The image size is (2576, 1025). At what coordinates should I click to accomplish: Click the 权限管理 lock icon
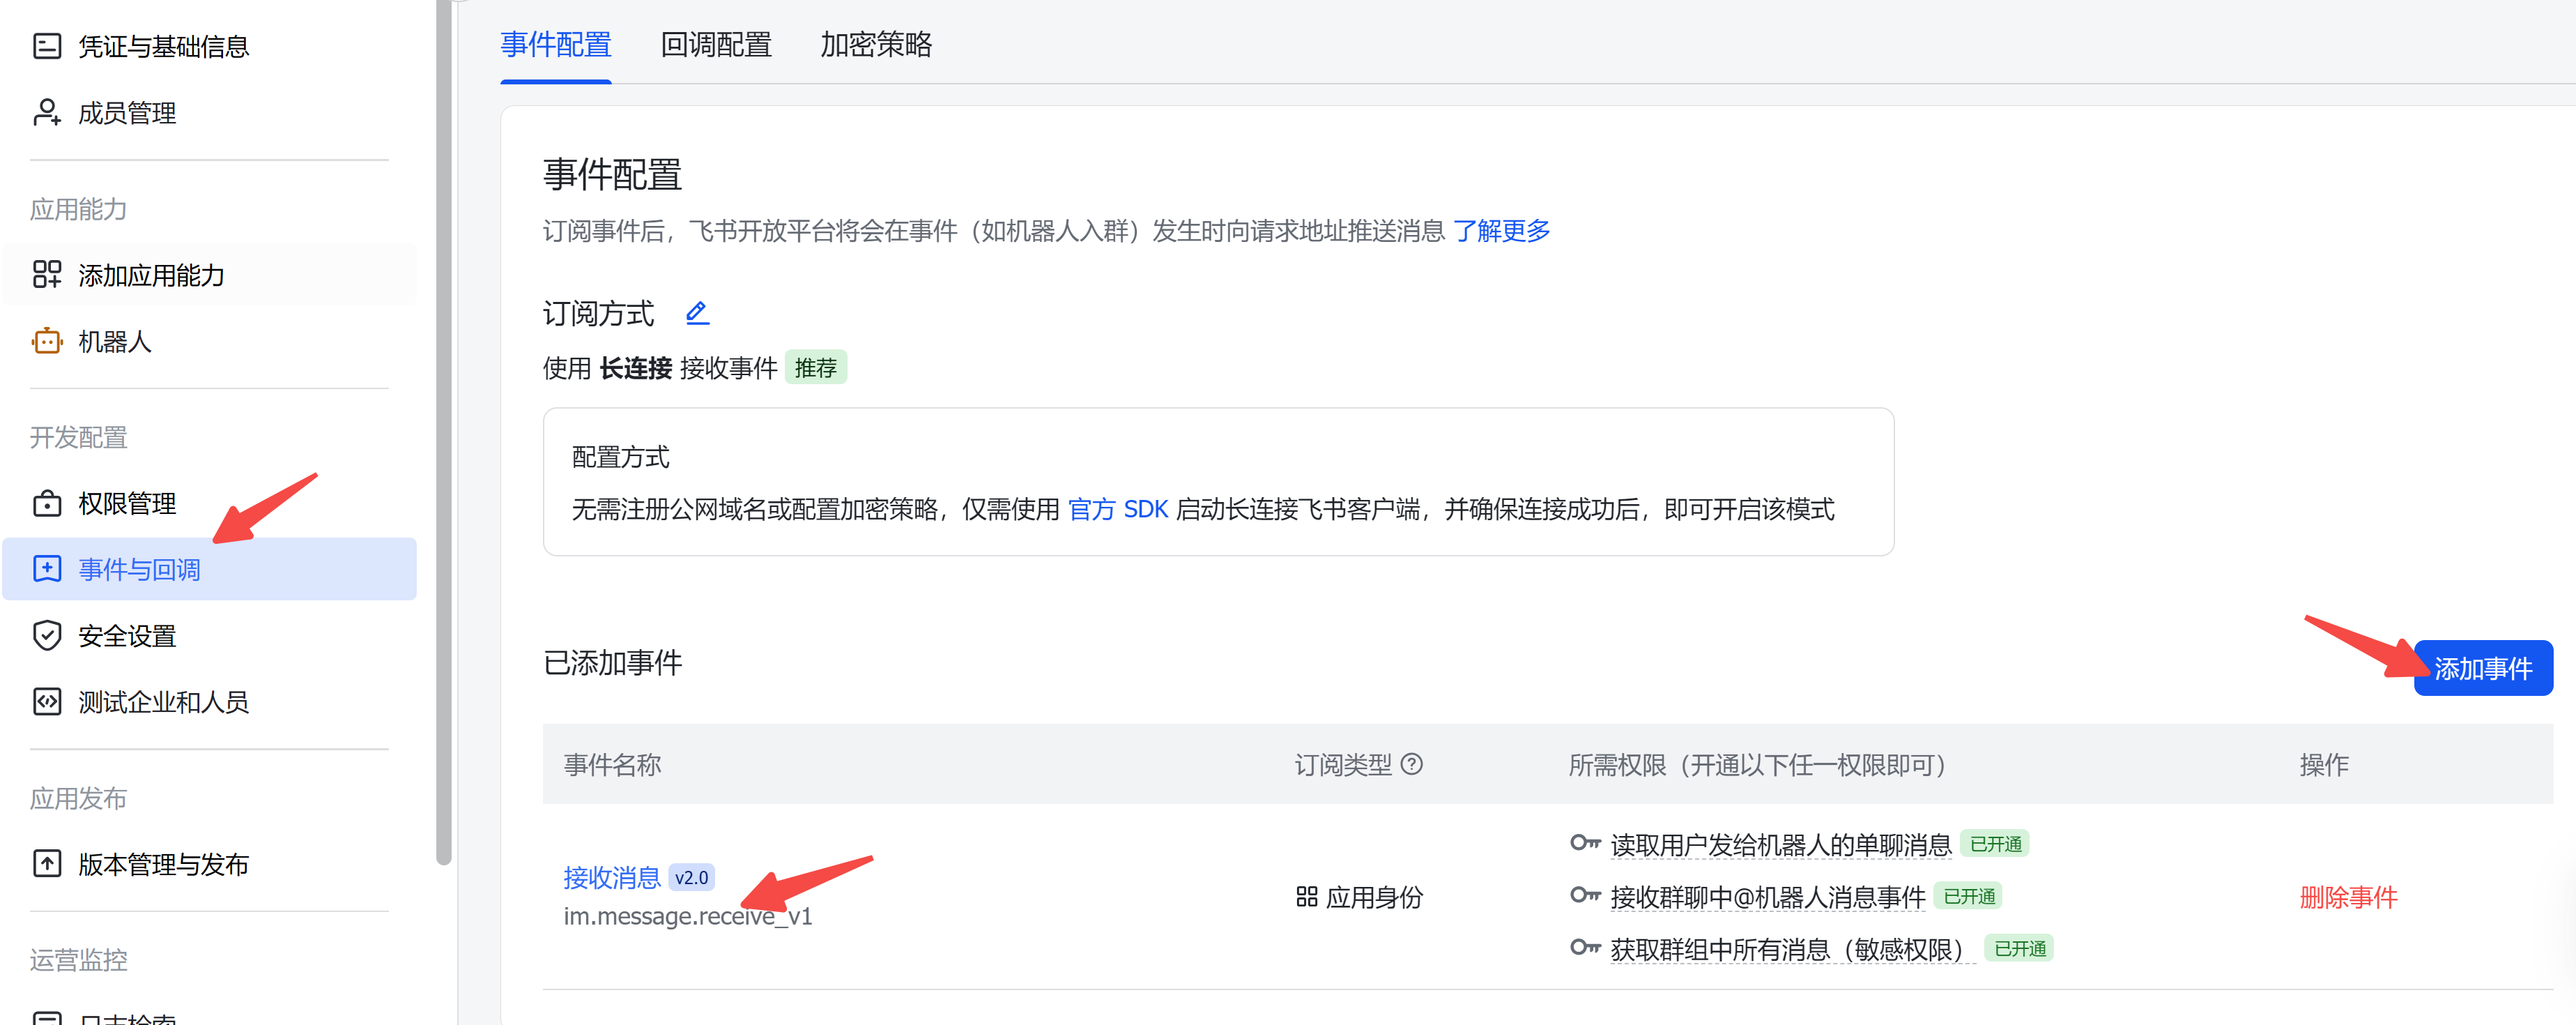[47, 503]
